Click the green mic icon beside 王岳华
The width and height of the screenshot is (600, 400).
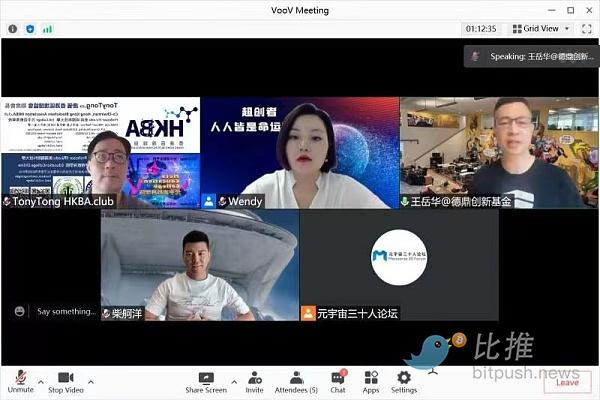click(x=405, y=201)
